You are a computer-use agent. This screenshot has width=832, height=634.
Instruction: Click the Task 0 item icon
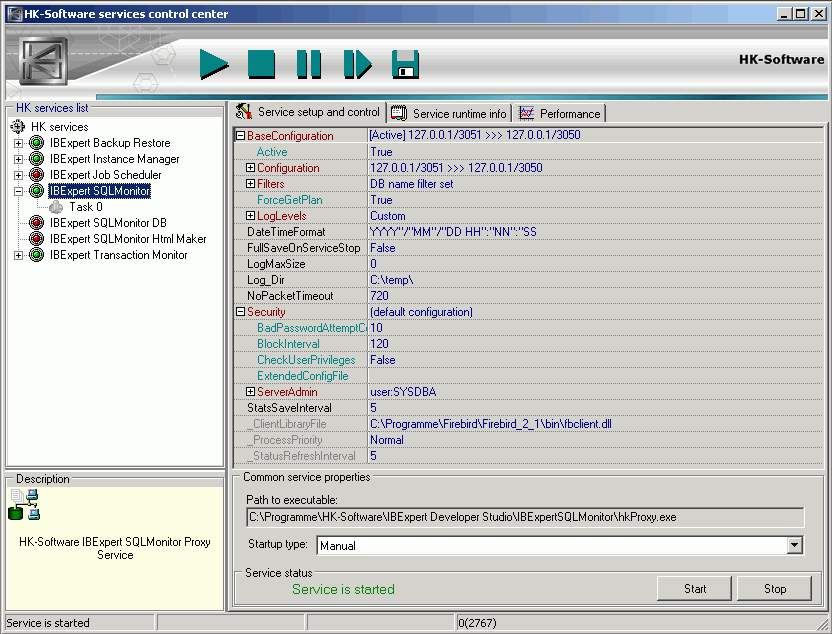(56, 207)
